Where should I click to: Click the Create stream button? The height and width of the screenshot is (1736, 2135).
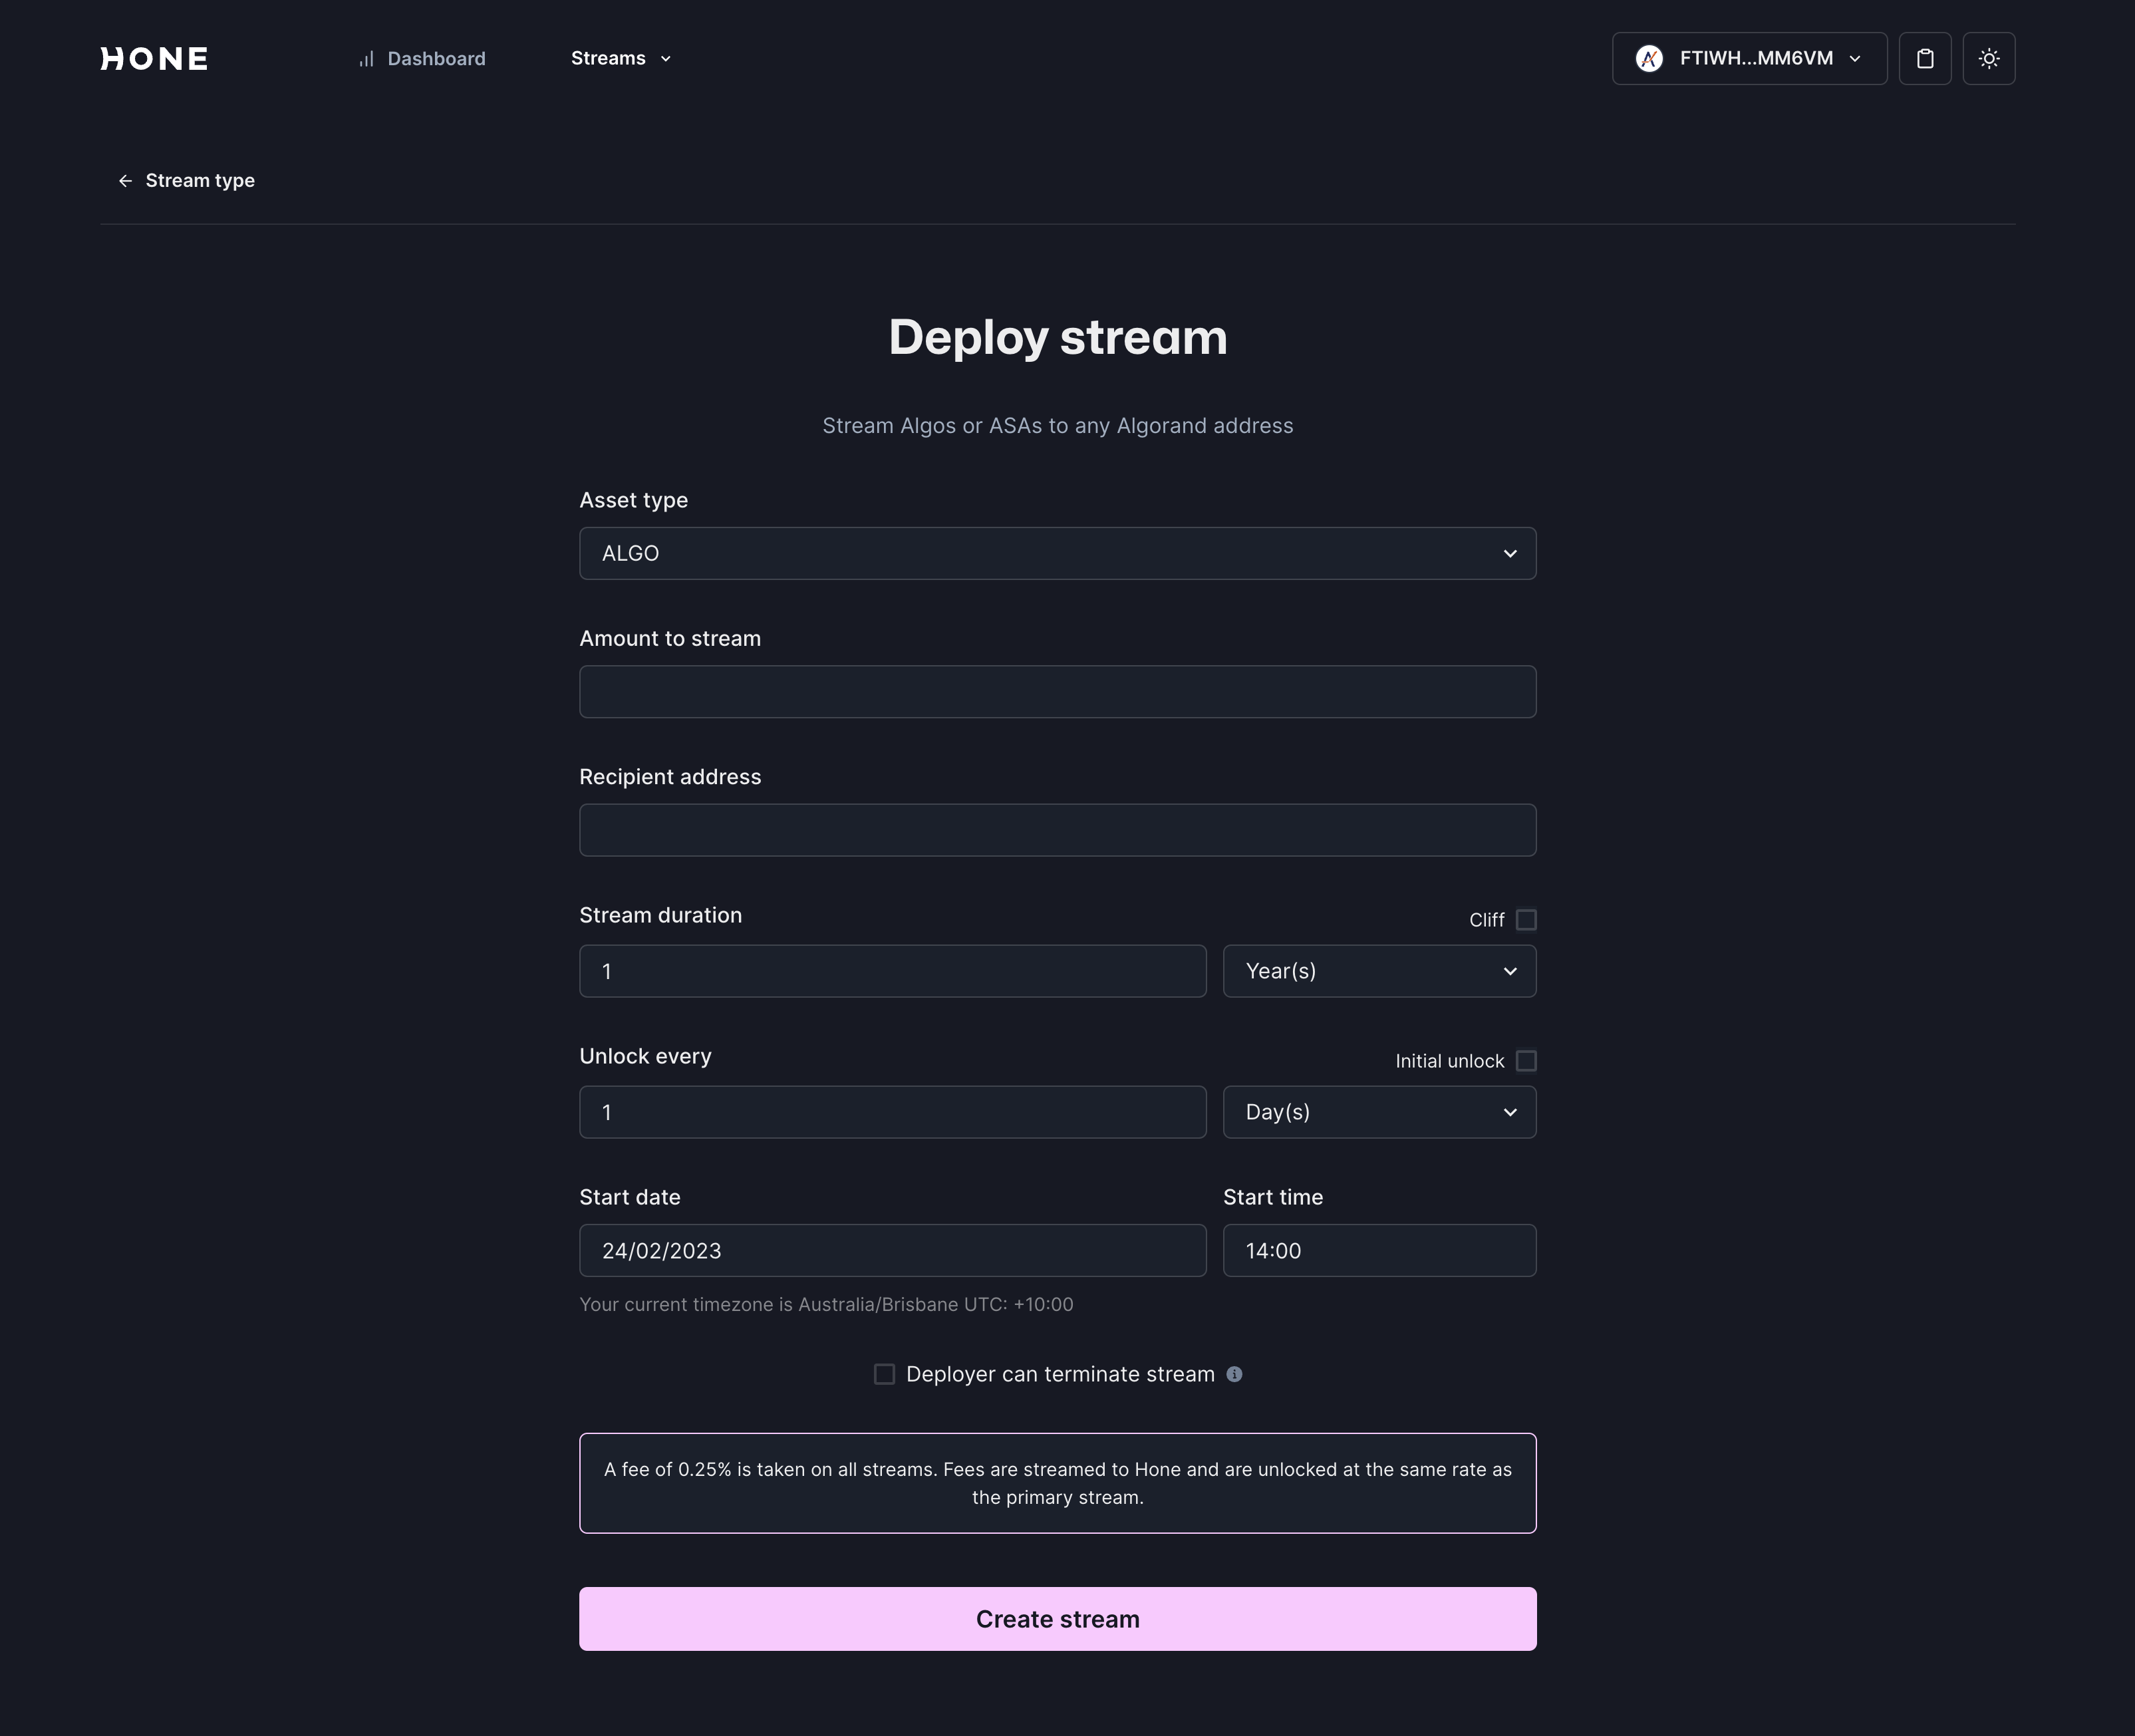click(1058, 1618)
